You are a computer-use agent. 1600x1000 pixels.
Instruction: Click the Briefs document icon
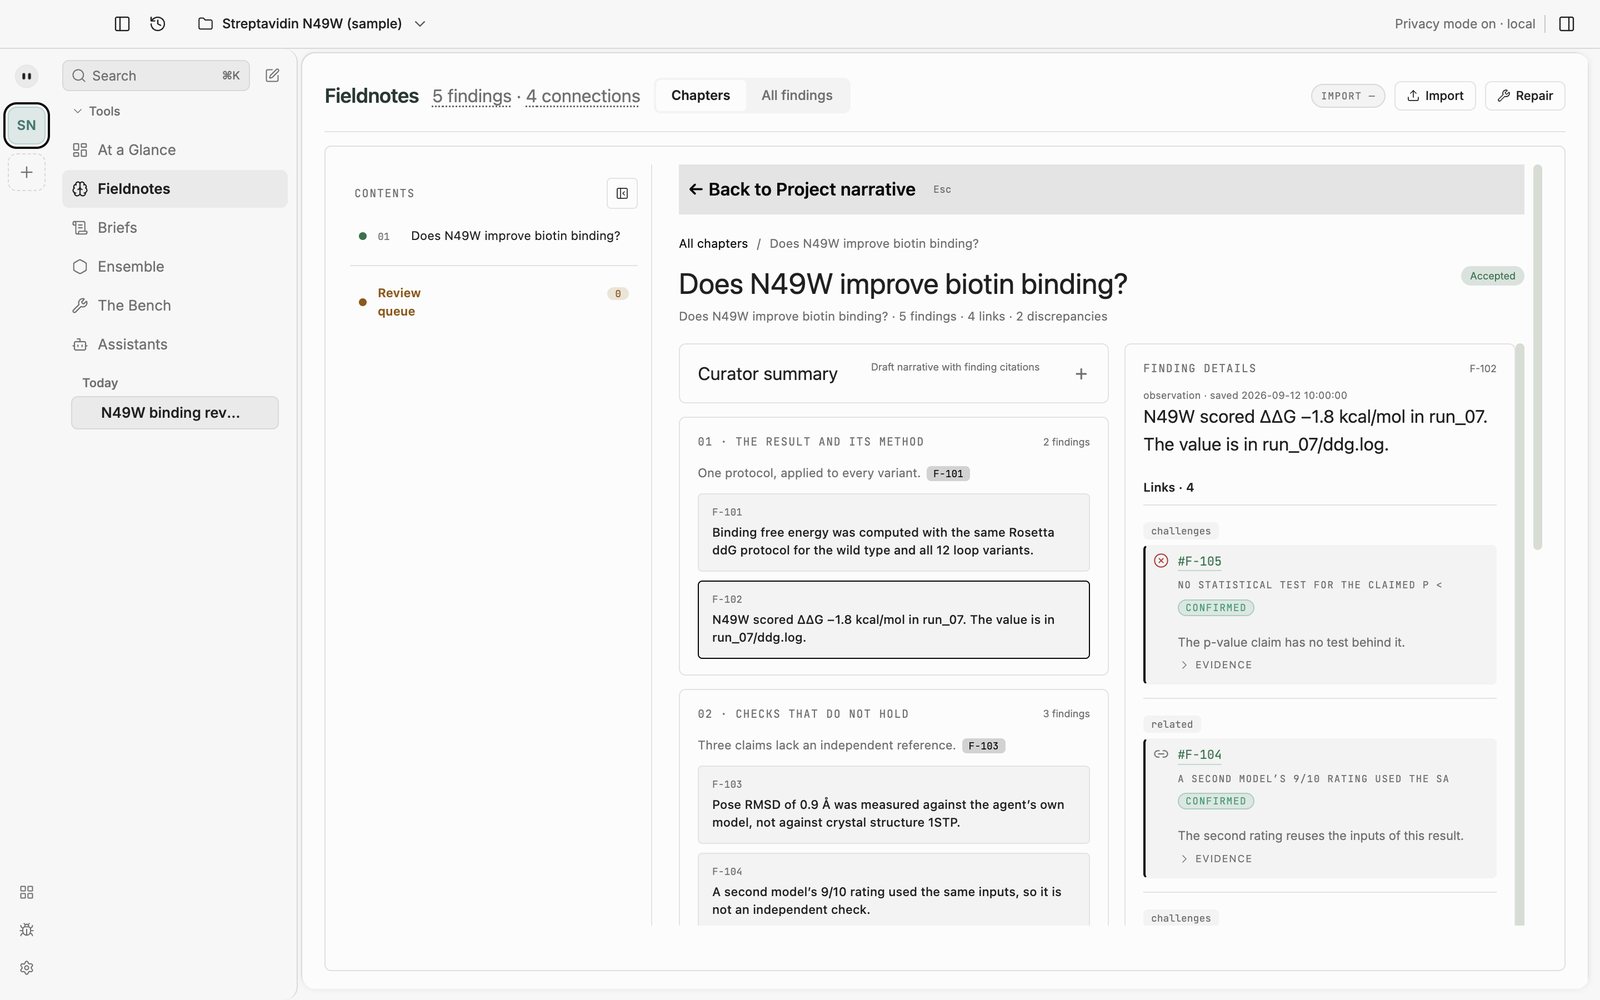[x=80, y=228]
